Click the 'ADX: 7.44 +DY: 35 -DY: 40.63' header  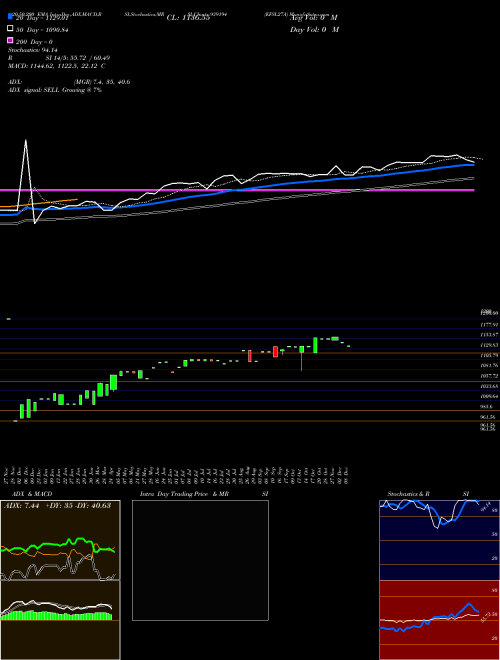pos(57,506)
